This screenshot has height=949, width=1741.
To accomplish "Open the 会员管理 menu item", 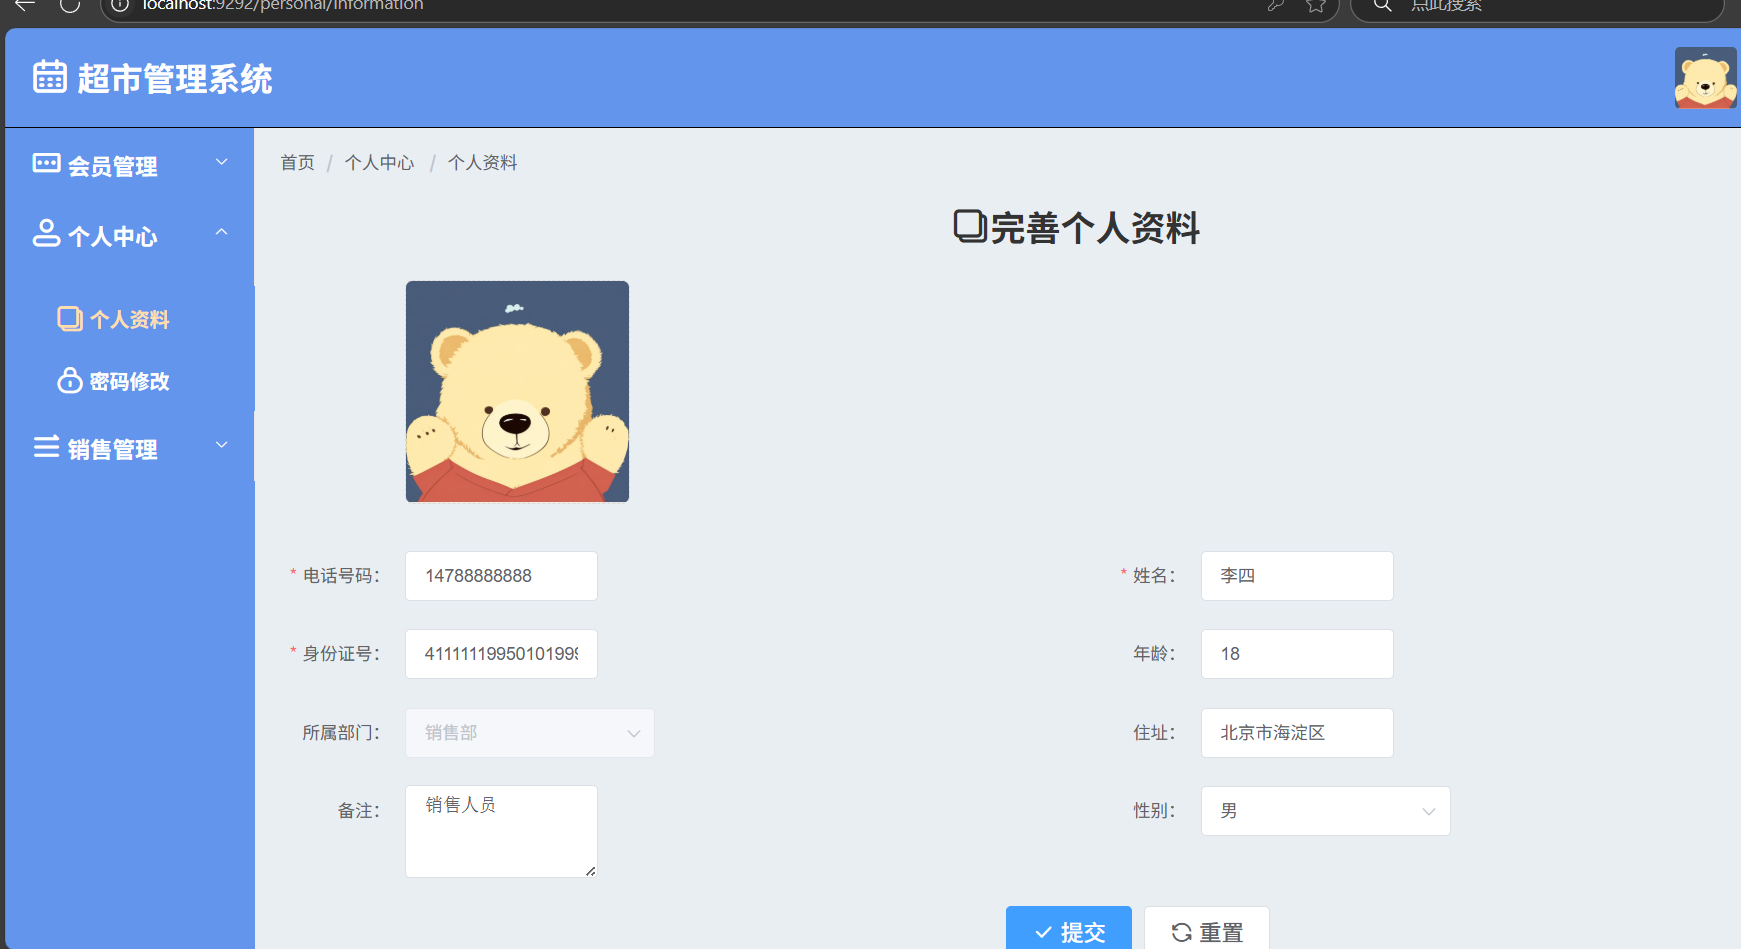I will point(130,165).
